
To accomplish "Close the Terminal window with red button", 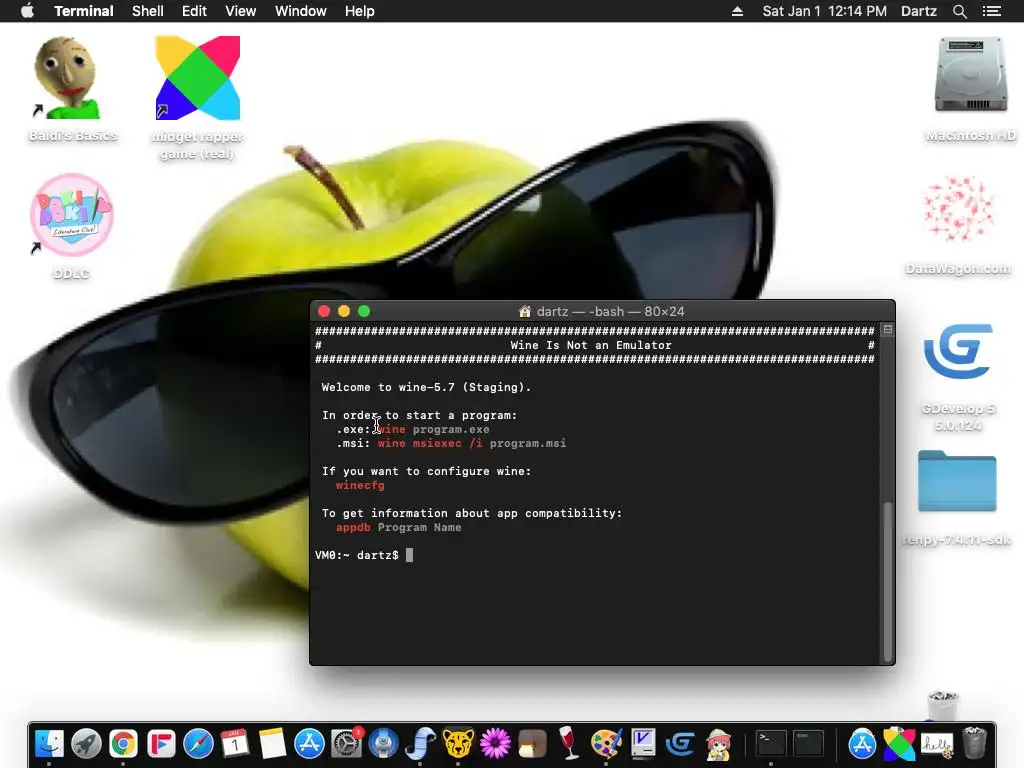I will click(x=324, y=312).
